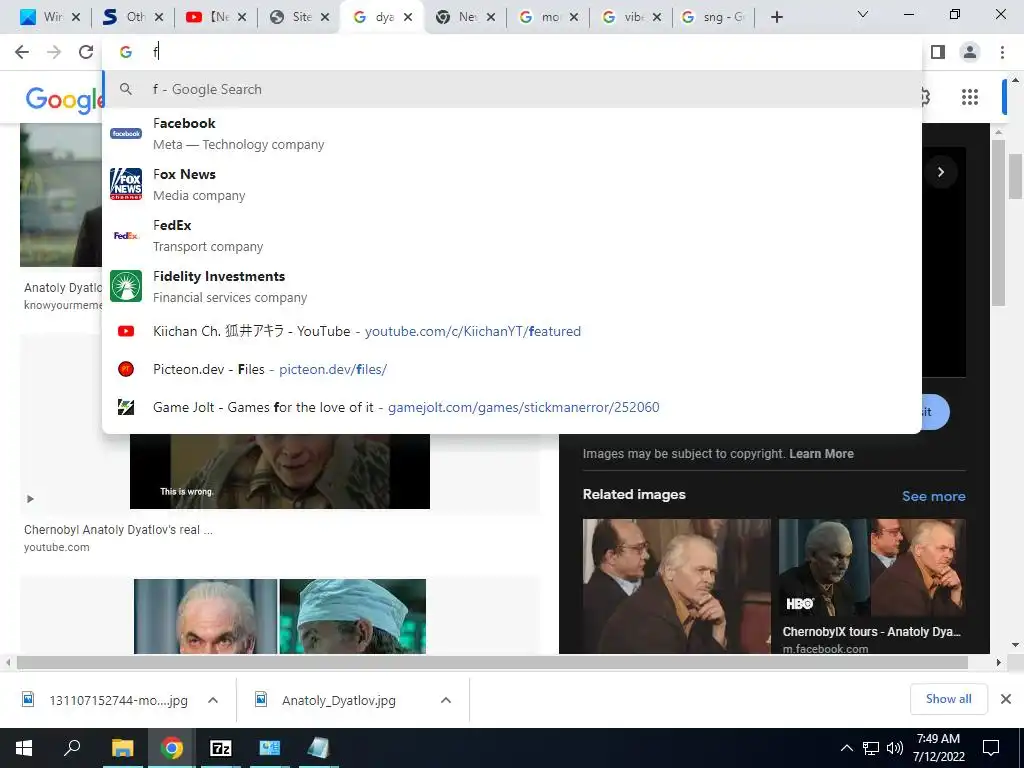Screen dimensions: 1024x768
Task: Open File Explorer from taskbar
Action: point(122,748)
